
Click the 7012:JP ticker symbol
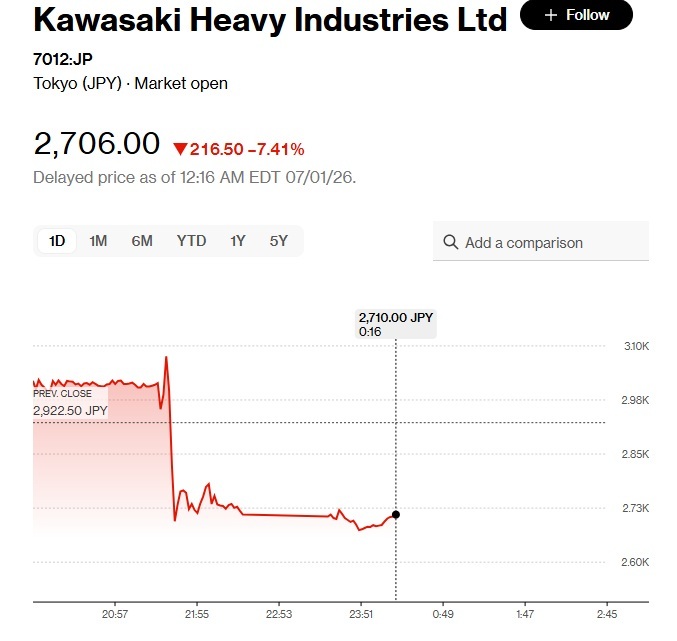click(63, 59)
